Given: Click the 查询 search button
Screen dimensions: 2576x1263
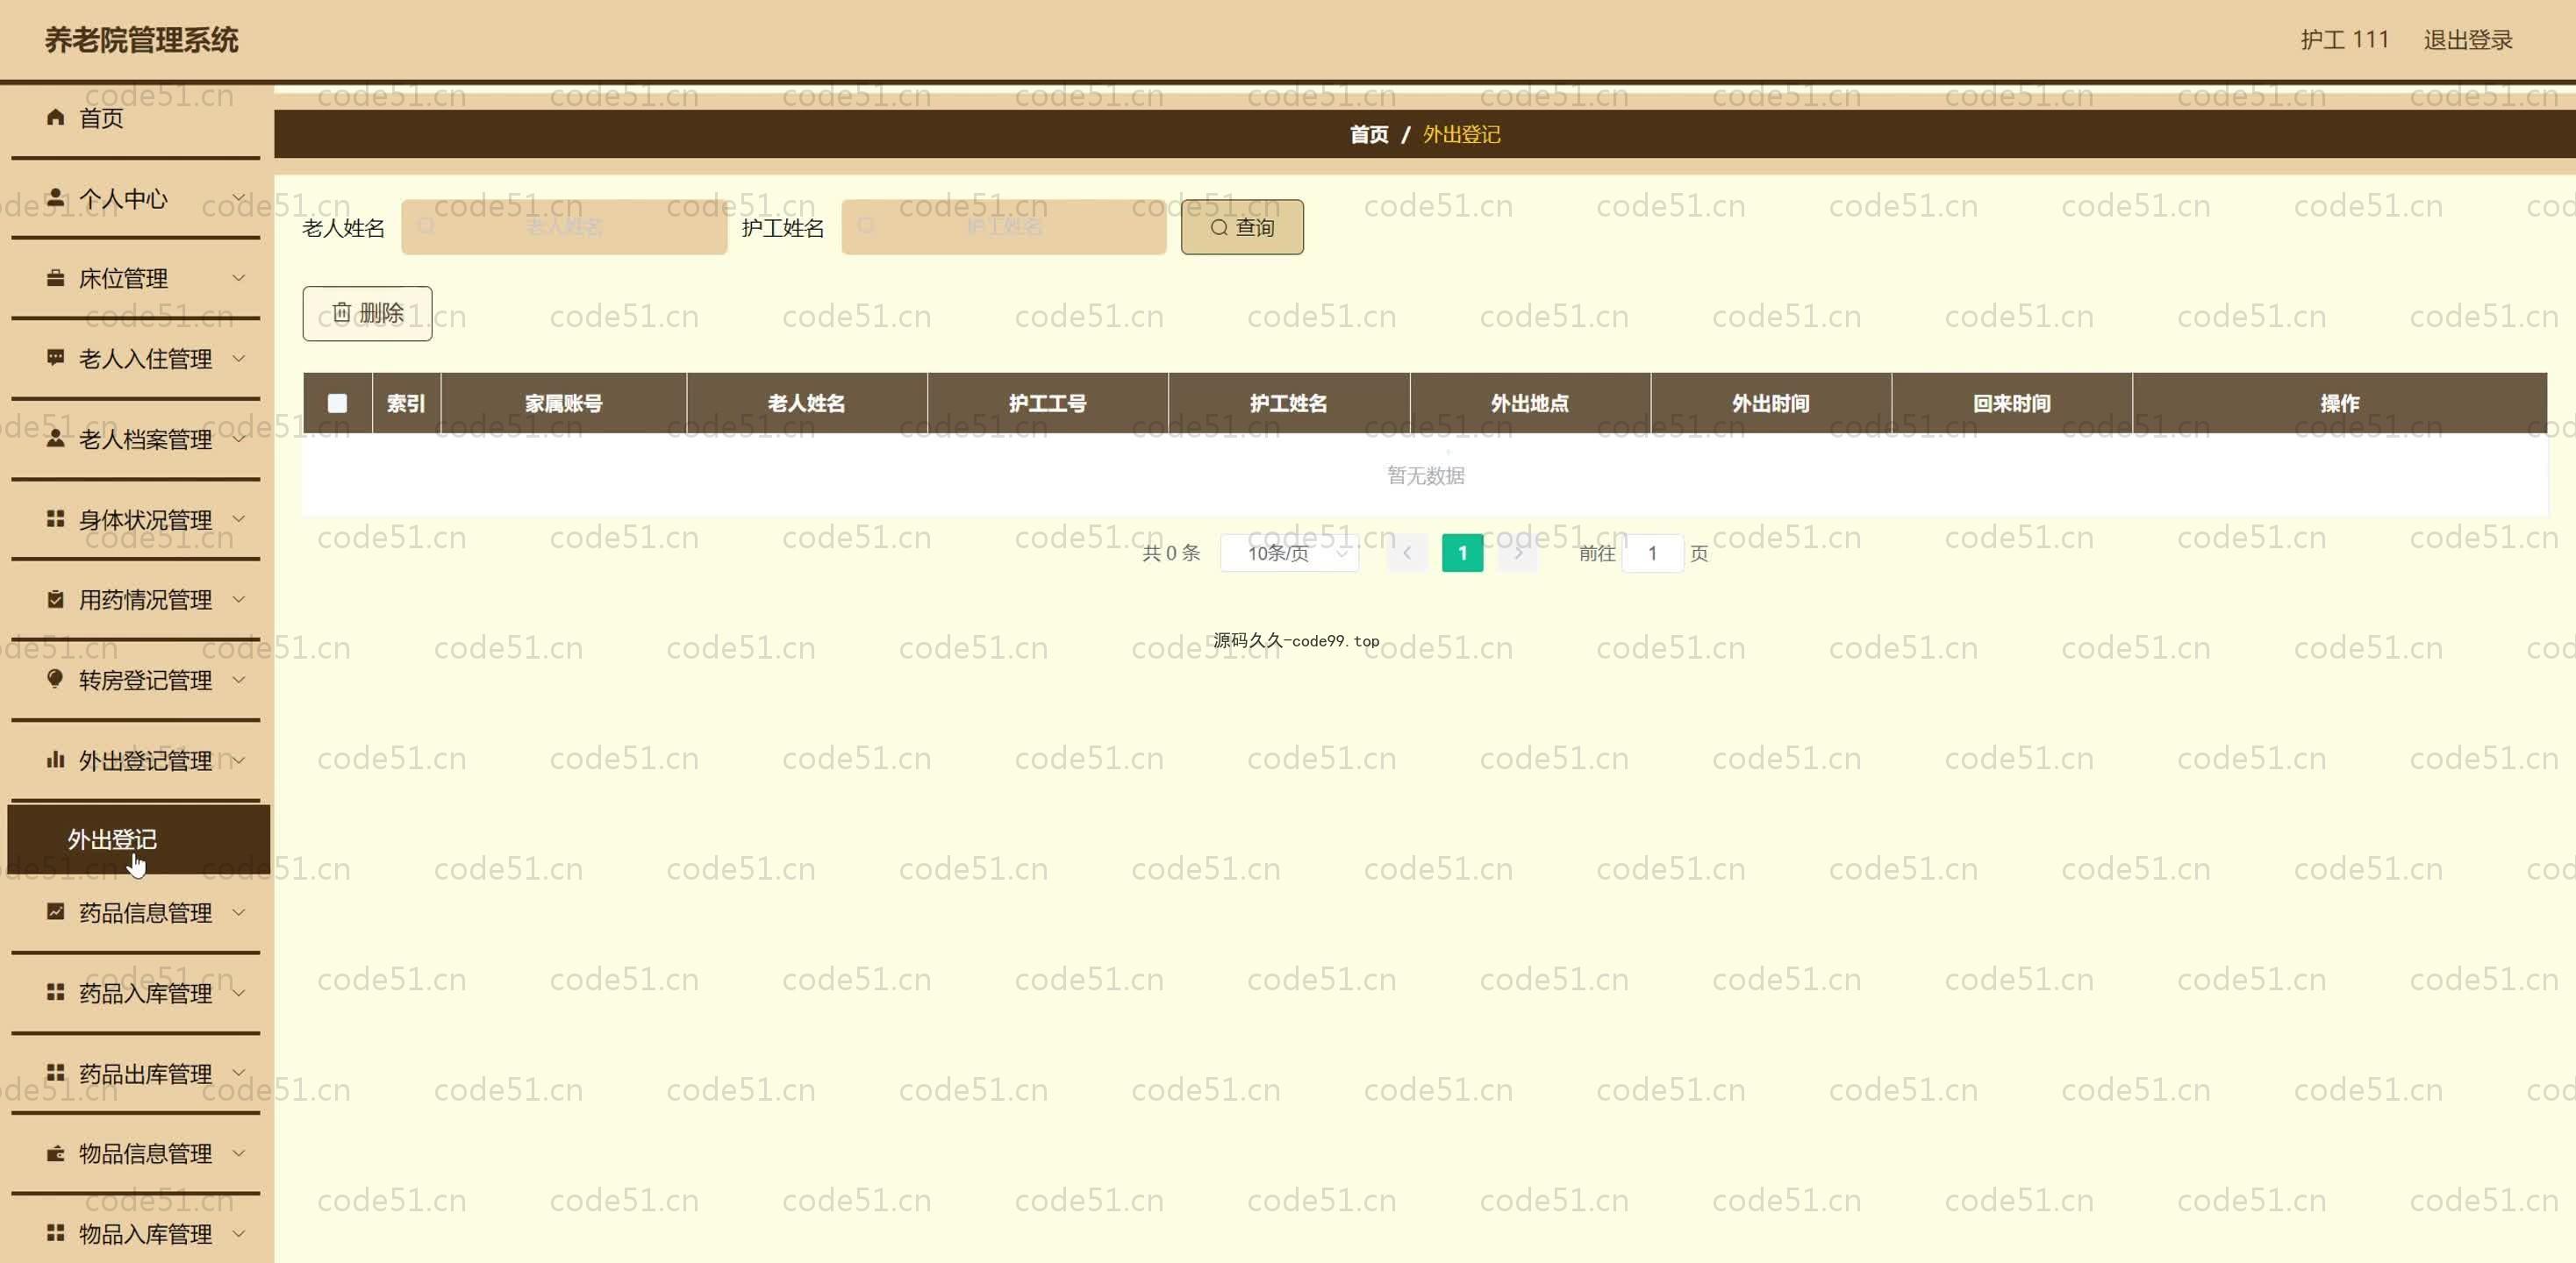Looking at the screenshot, I should (x=1242, y=227).
